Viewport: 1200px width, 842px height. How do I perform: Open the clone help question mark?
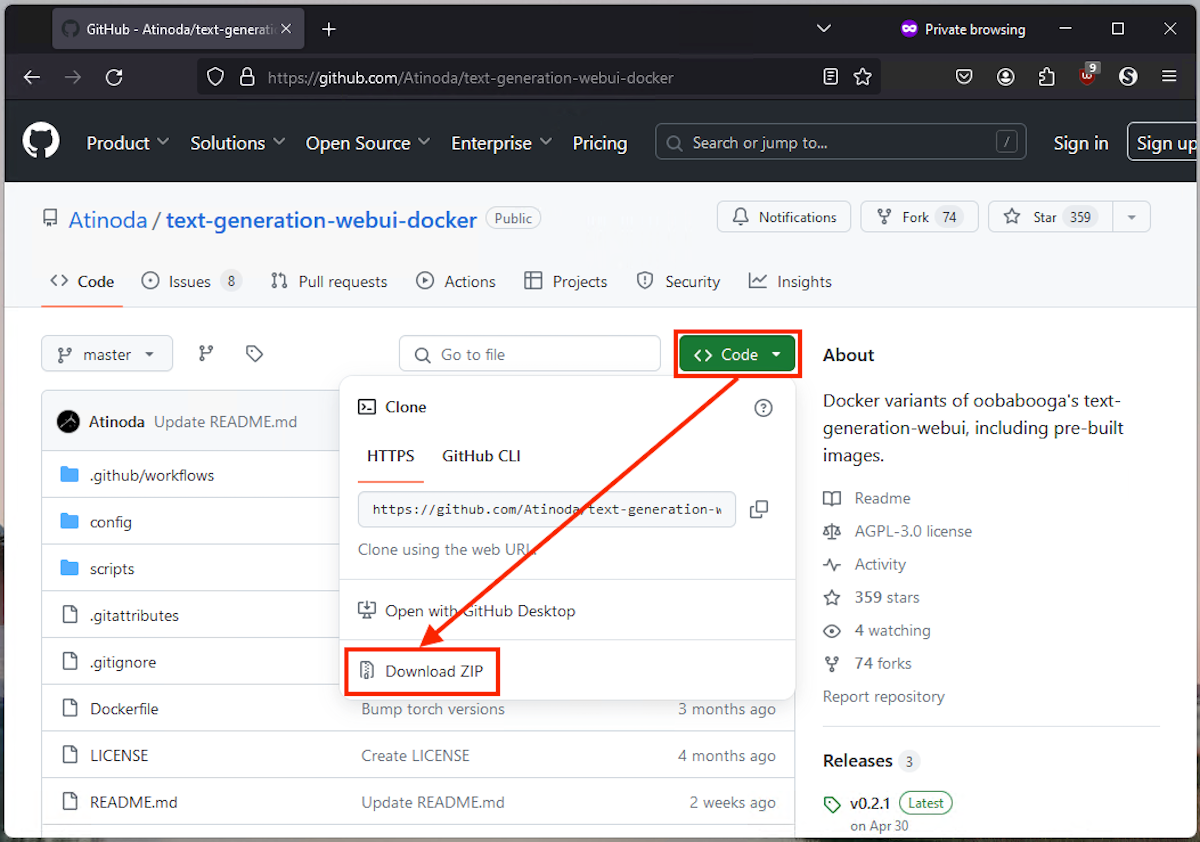click(x=763, y=408)
